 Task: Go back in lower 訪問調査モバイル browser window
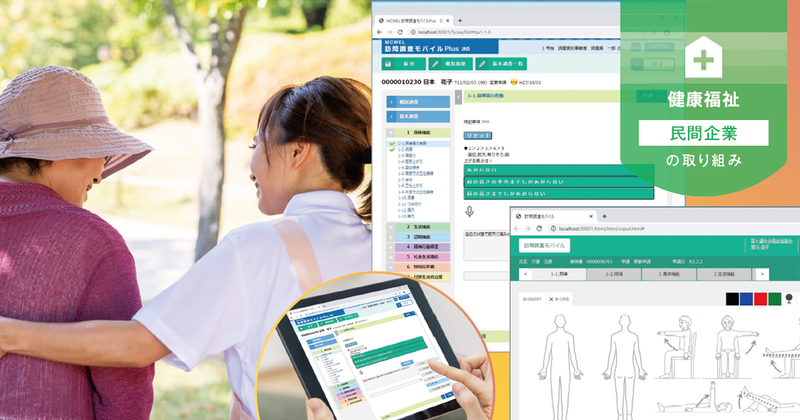[x=517, y=229]
